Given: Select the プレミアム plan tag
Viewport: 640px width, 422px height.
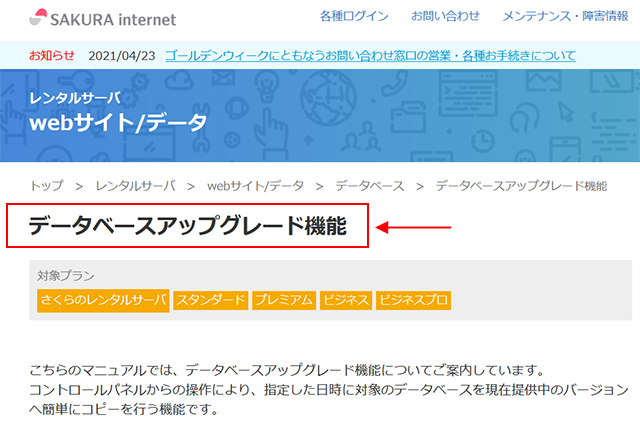Looking at the screenshot, I should (284, 300).
